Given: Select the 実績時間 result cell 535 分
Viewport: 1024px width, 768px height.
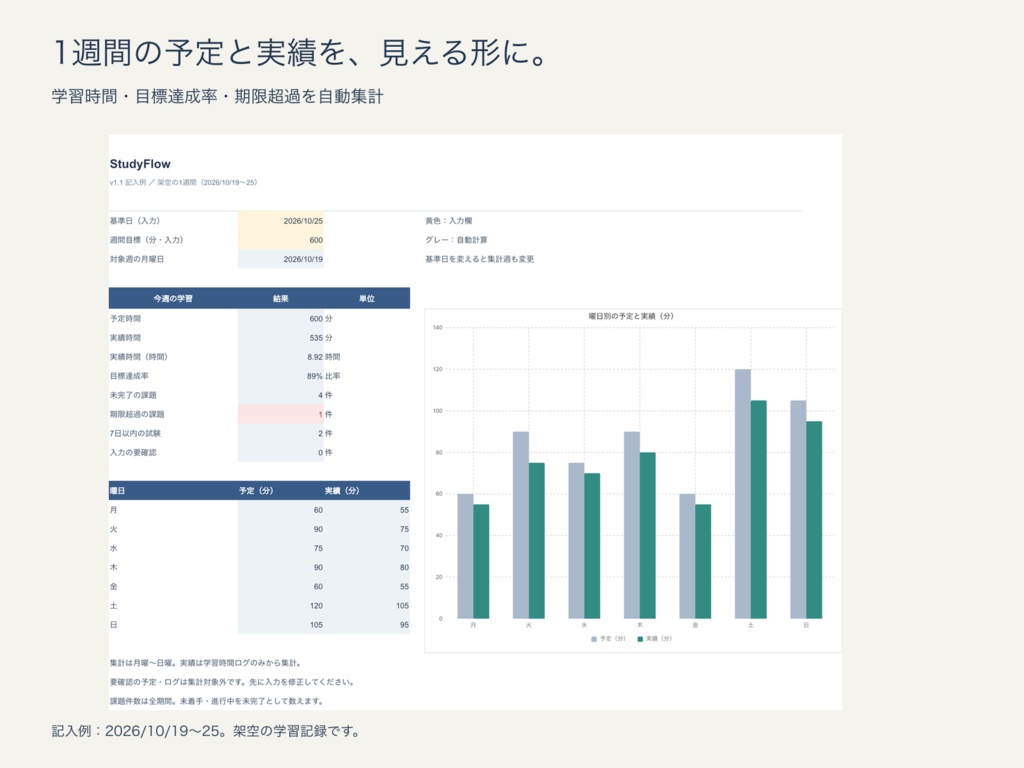Looking at the screenshot, I should pos(281,338).
